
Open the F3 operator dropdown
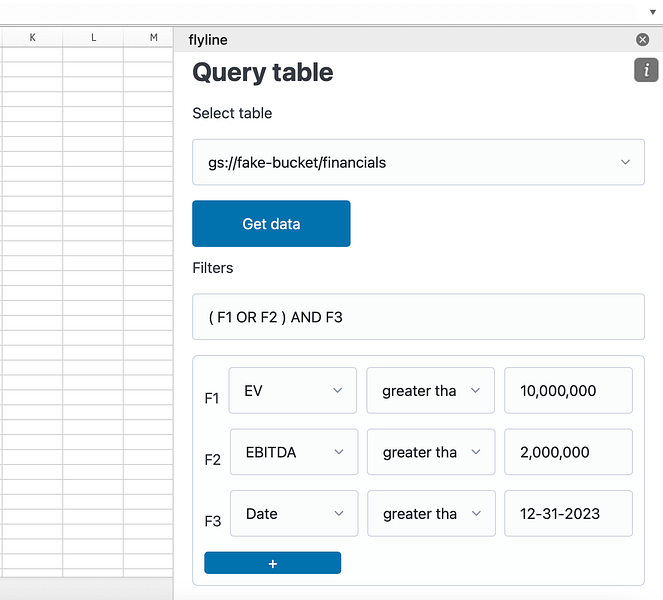click(430, 514)
